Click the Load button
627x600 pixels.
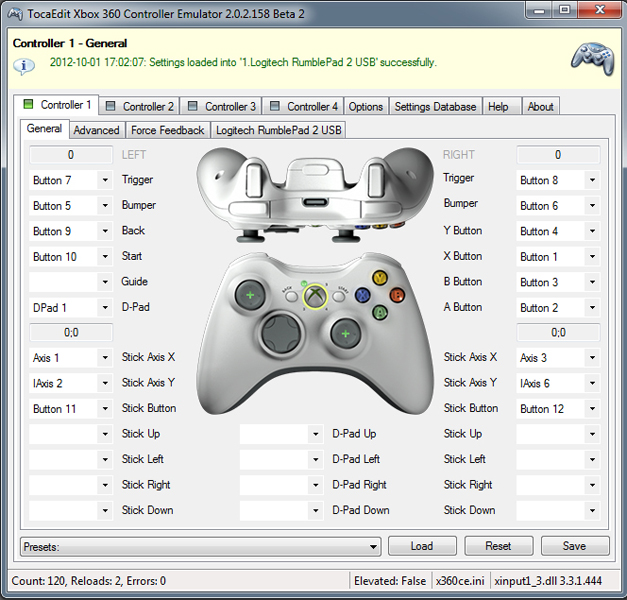tap(422, 546)
